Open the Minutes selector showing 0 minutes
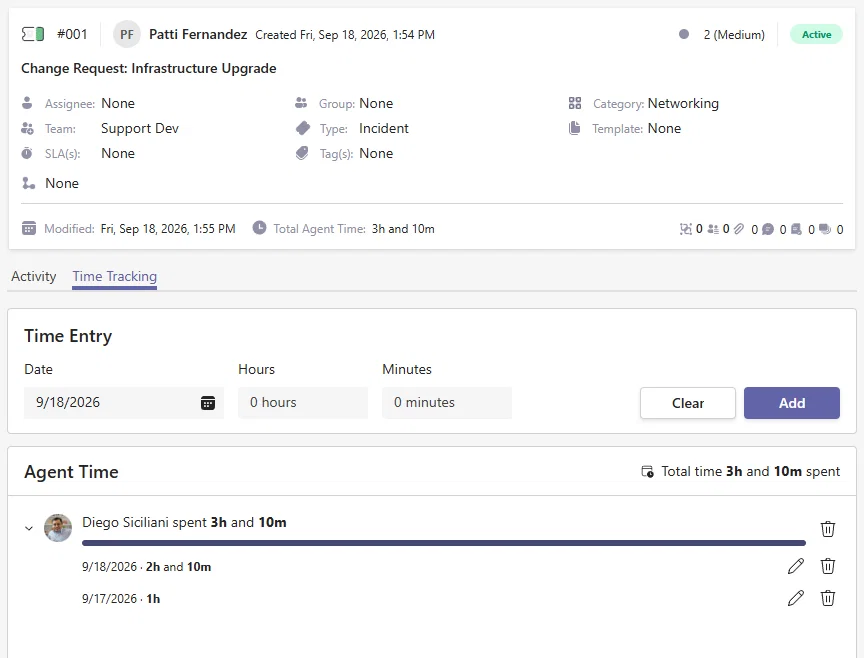Screen dimensions: 864x658 (447, 403)
